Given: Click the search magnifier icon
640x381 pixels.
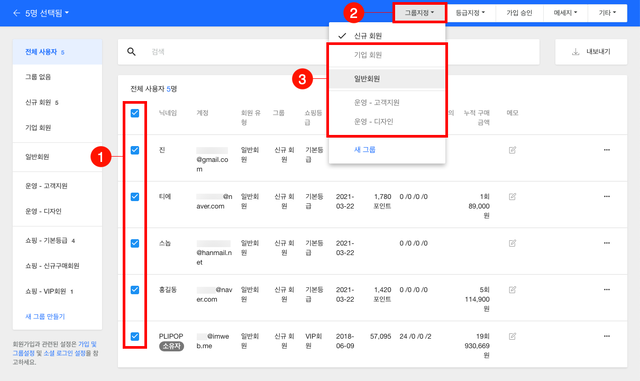Looking at the screenshot, I should point(131,51).
